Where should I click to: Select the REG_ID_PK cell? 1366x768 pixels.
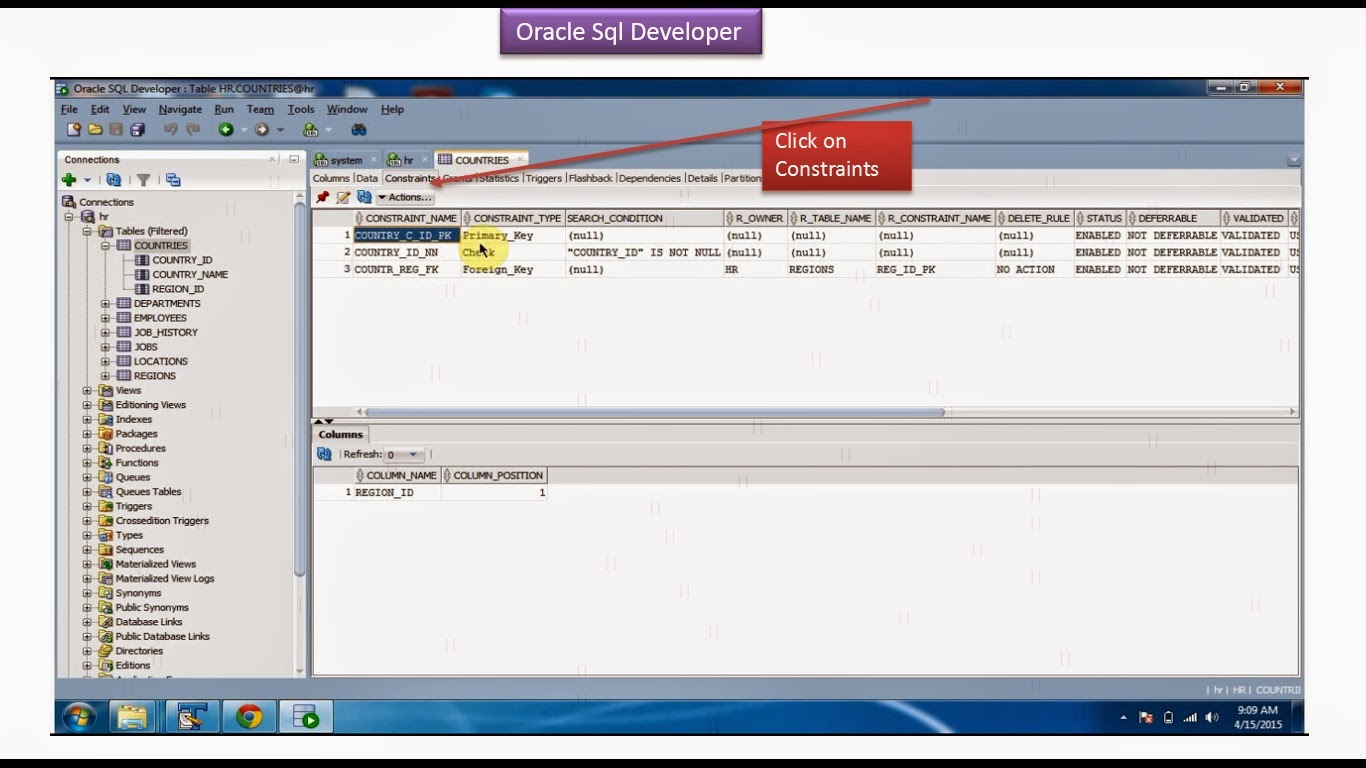935,270
